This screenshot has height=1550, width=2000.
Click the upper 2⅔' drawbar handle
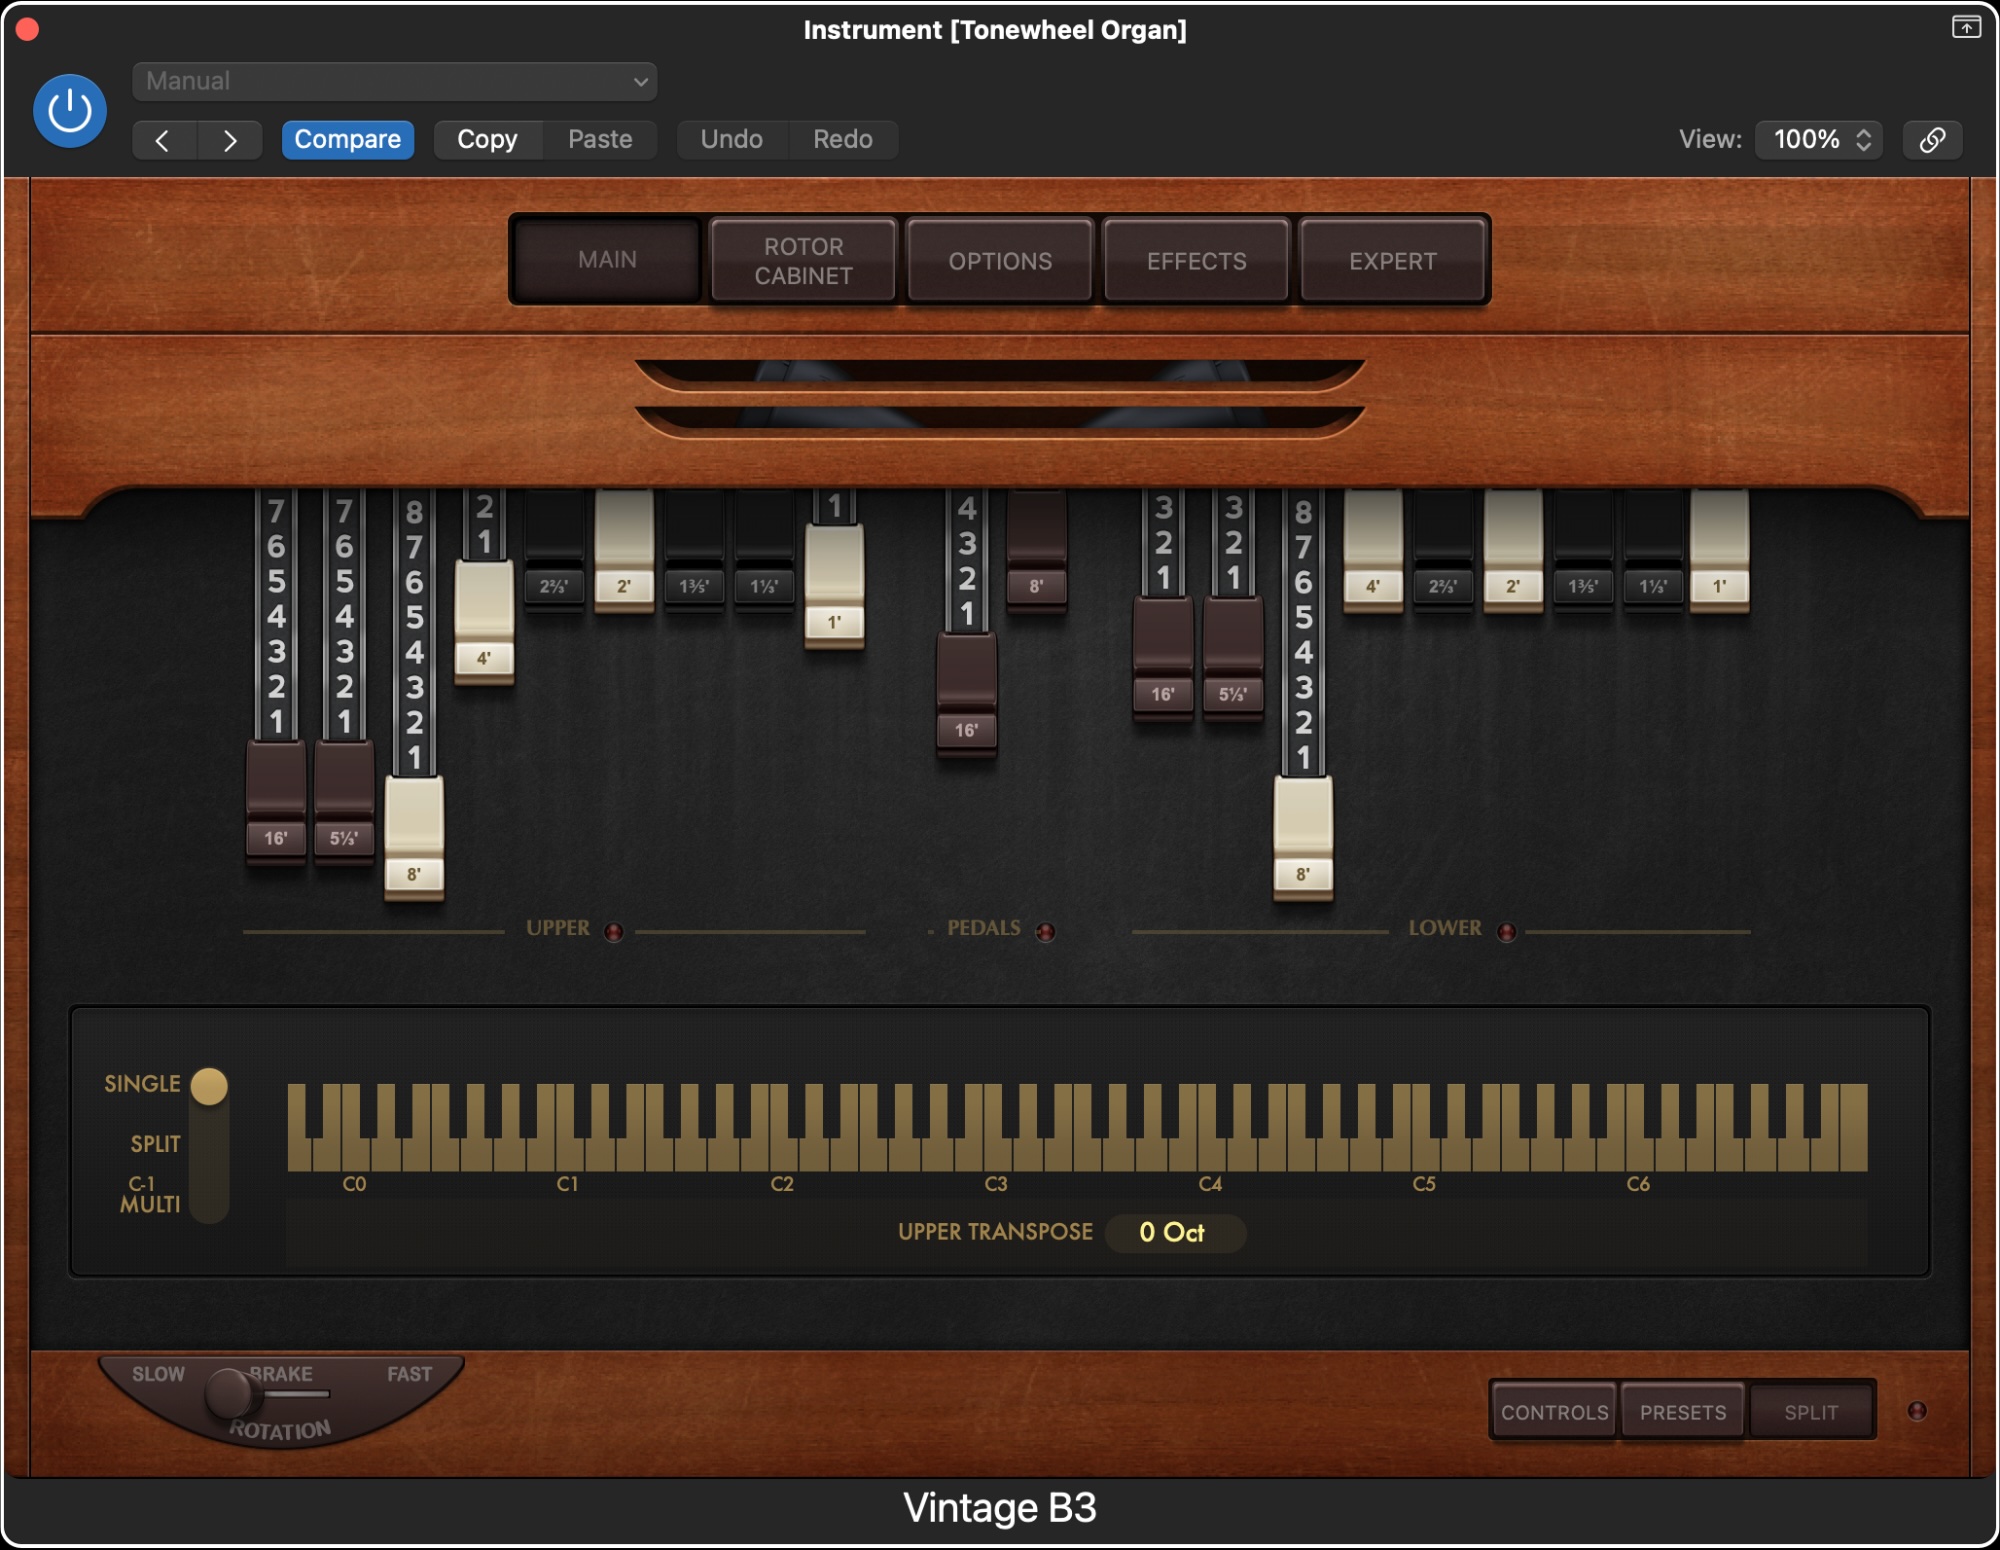pos(554,550)
